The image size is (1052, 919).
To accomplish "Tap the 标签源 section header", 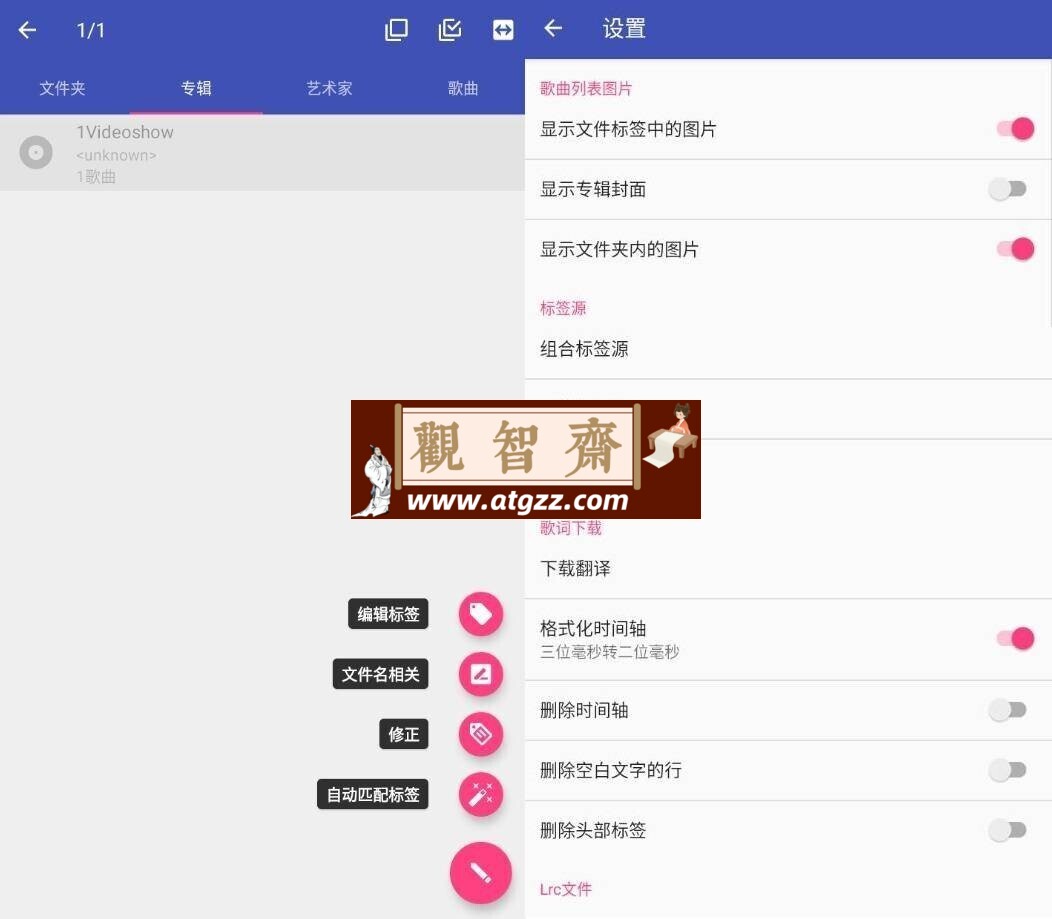I will [563, 308].
